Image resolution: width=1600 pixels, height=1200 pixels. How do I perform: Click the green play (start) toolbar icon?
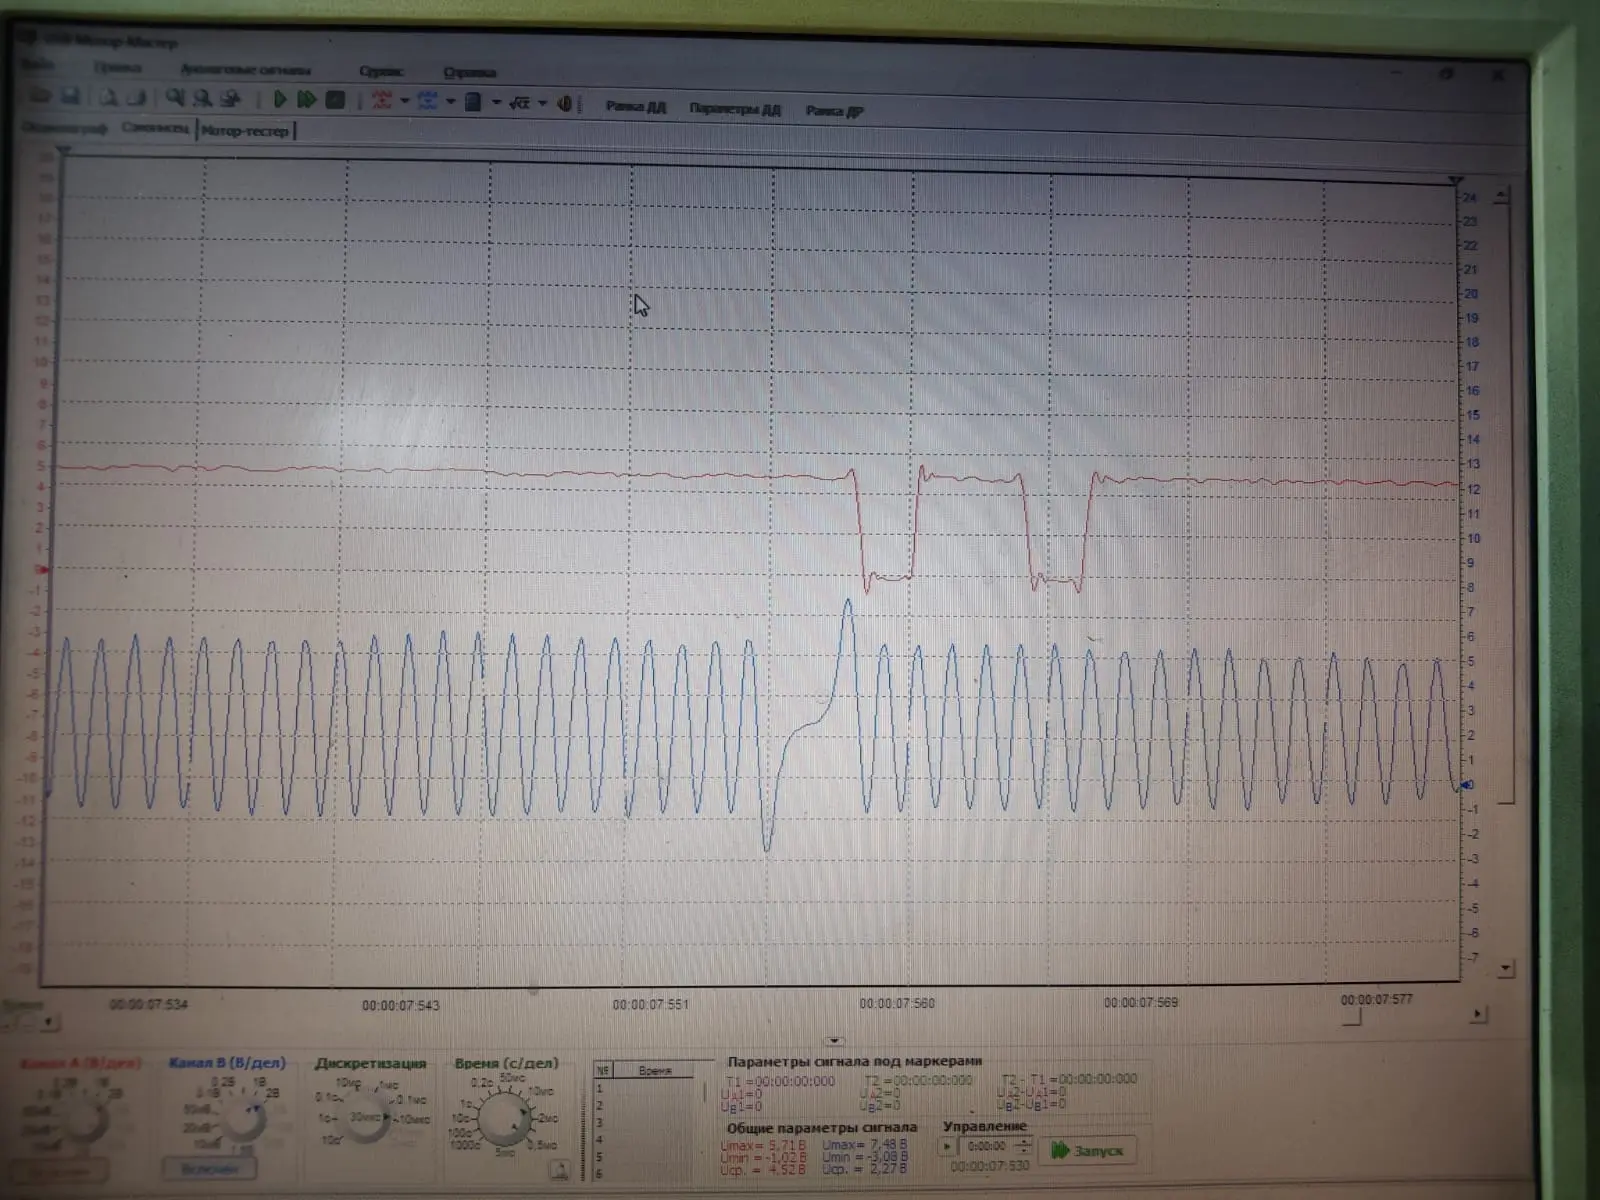click(x=280, y=99)
